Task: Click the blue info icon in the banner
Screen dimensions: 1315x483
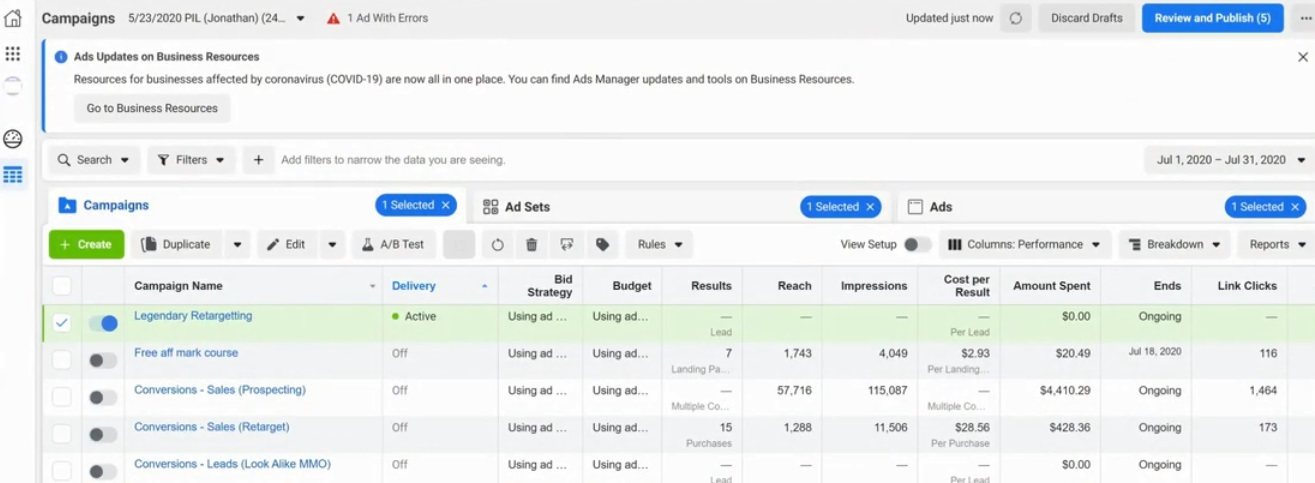Action: tap(61, 57)
